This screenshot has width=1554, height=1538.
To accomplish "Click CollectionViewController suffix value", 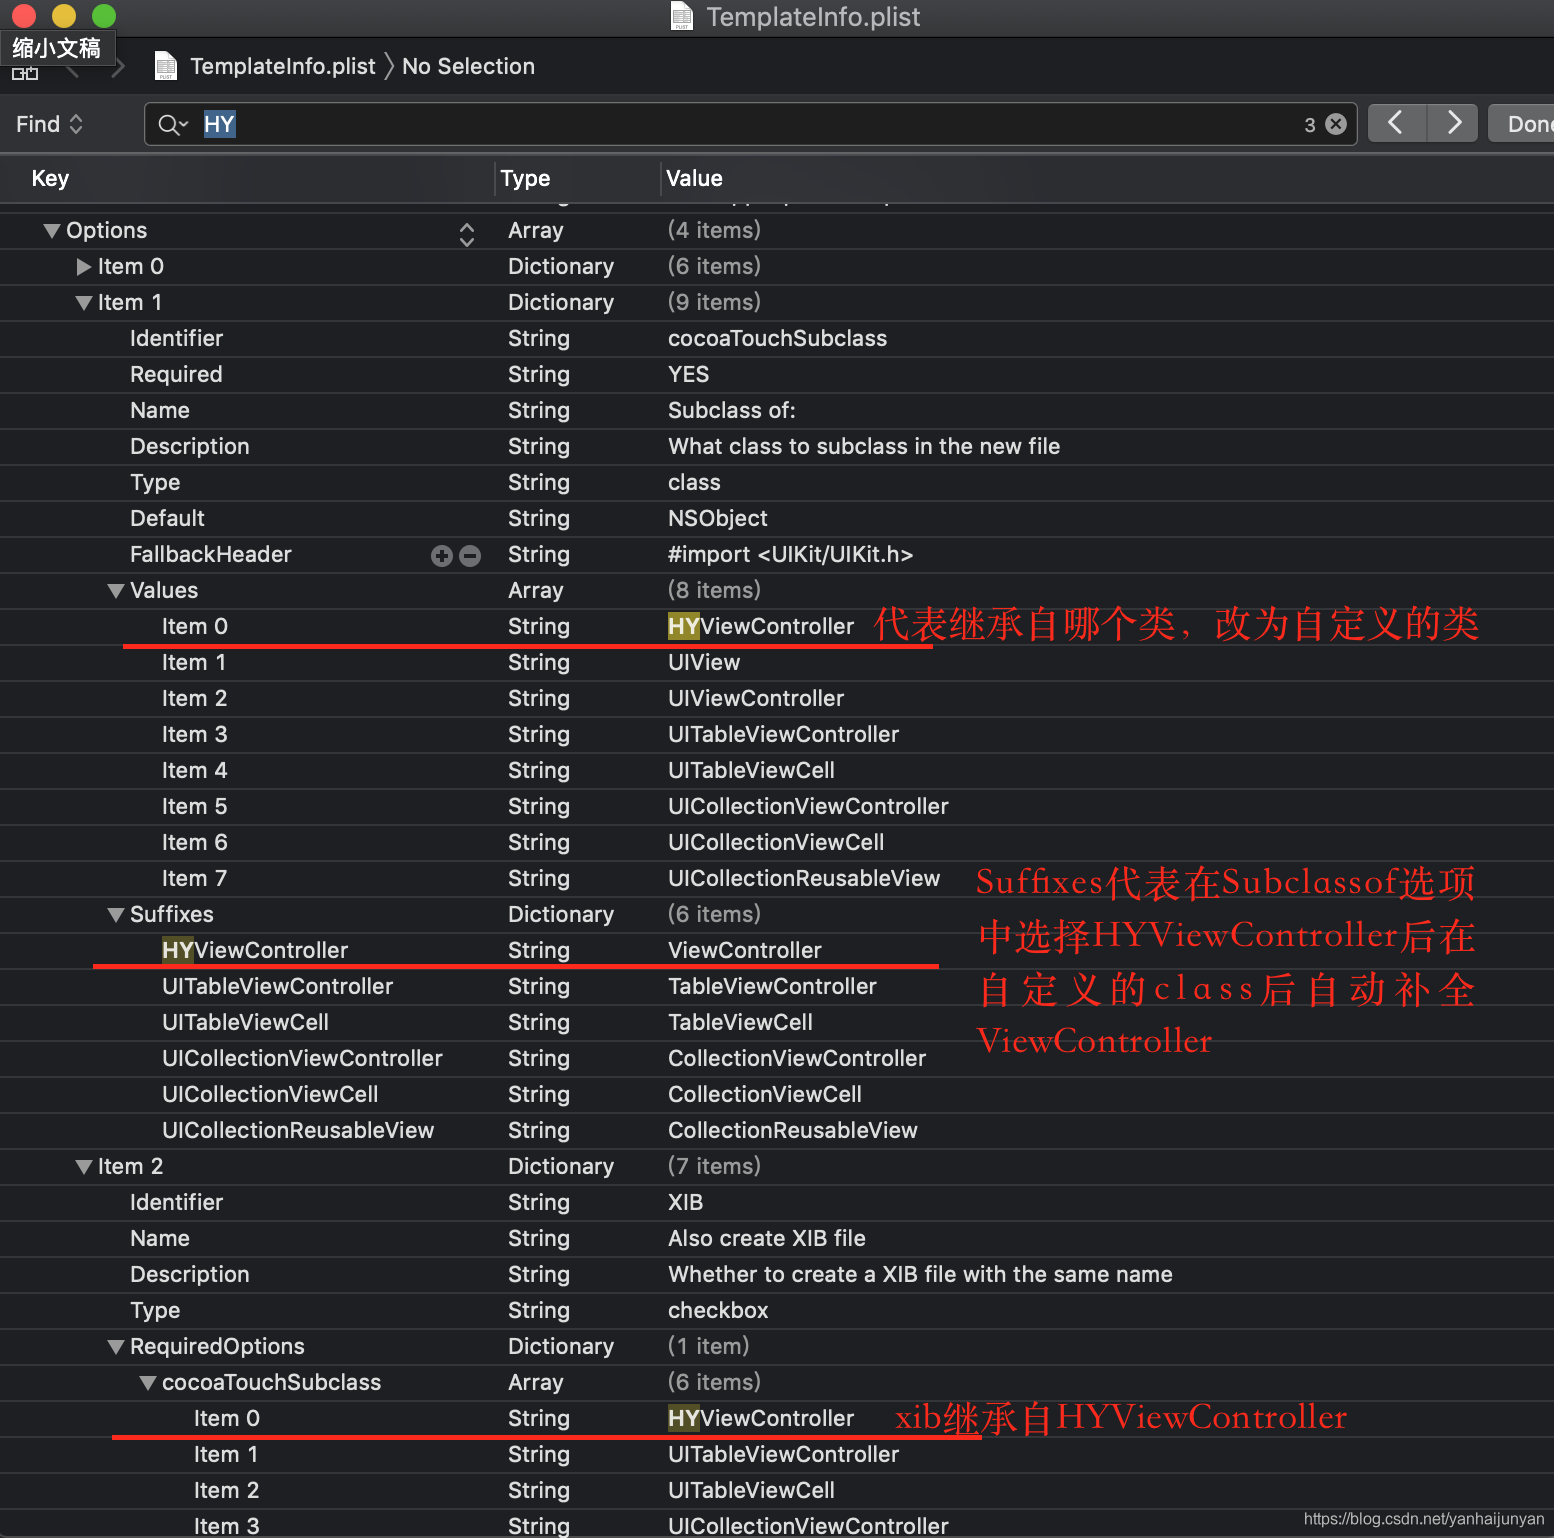I will pyautogui.click(x=797, y=1059).
